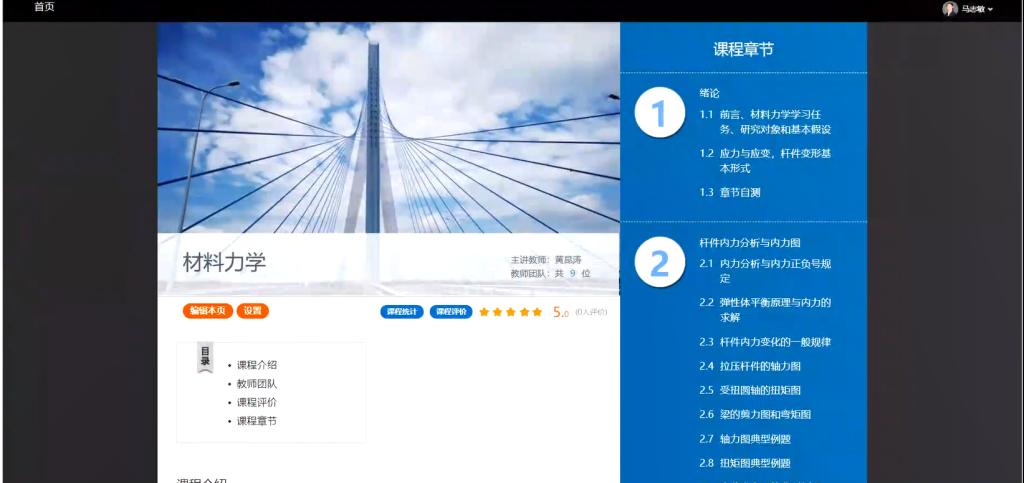Click the 目录 bookmark ribbon icon

pos(205,357)
